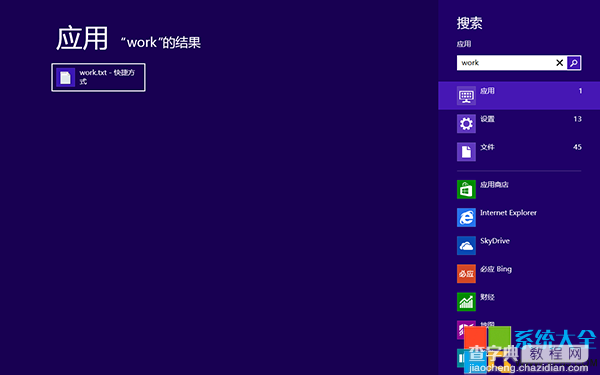600x375 pixels.
Task: Click the Internet Explorer icon
Action: pos(466,217)
